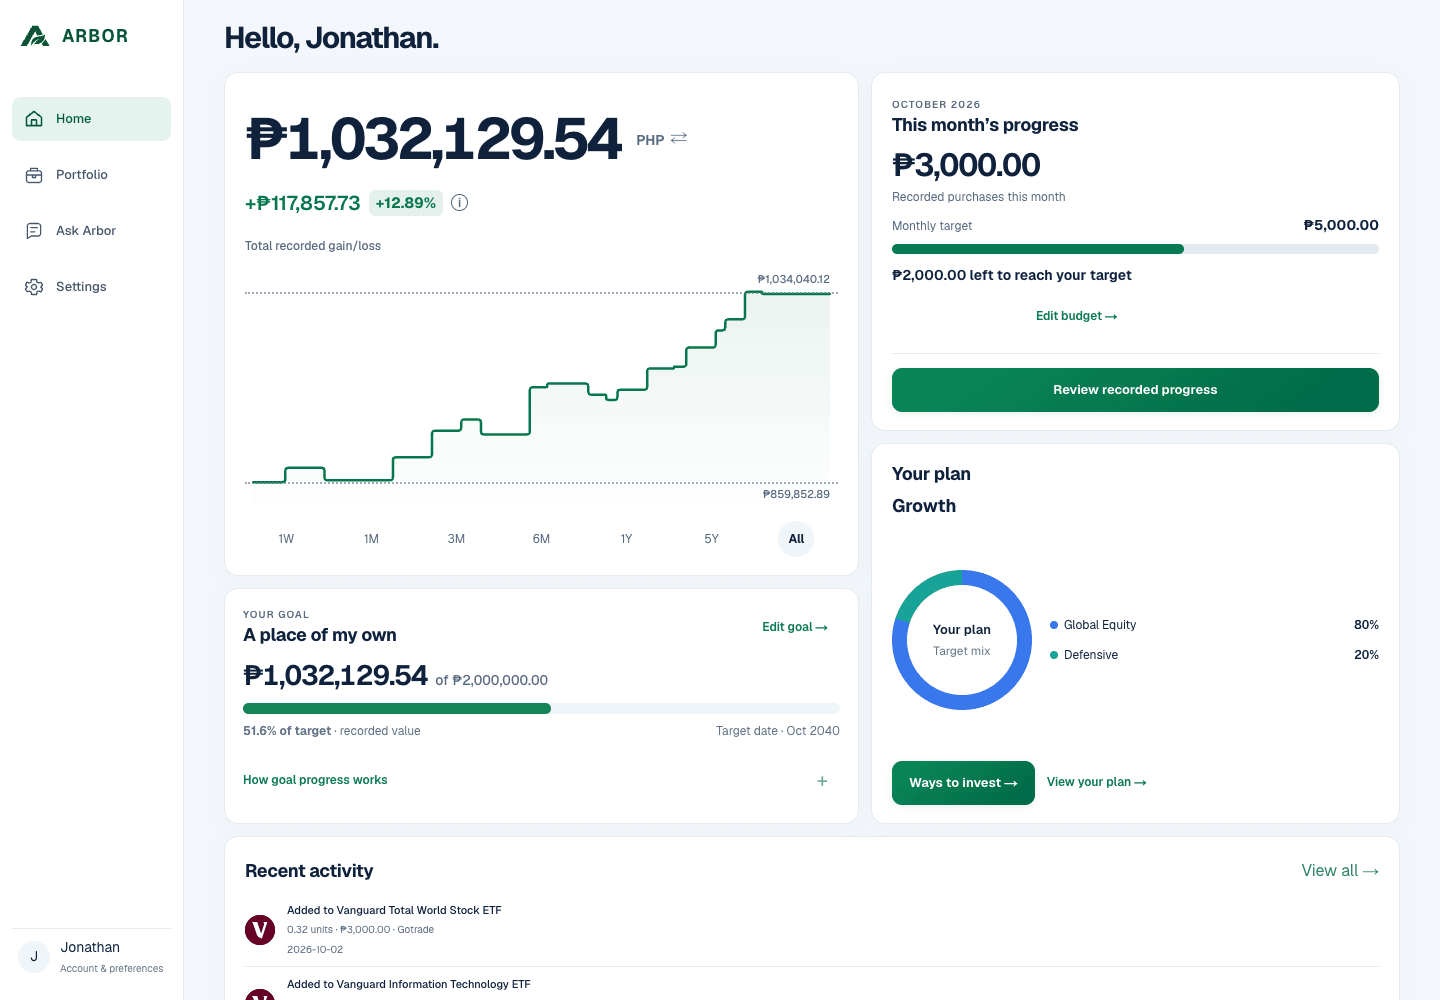Click the Arbor leaf logo icon
The width and height of the screenshot is (1440, 1000).
pos(35,36)
